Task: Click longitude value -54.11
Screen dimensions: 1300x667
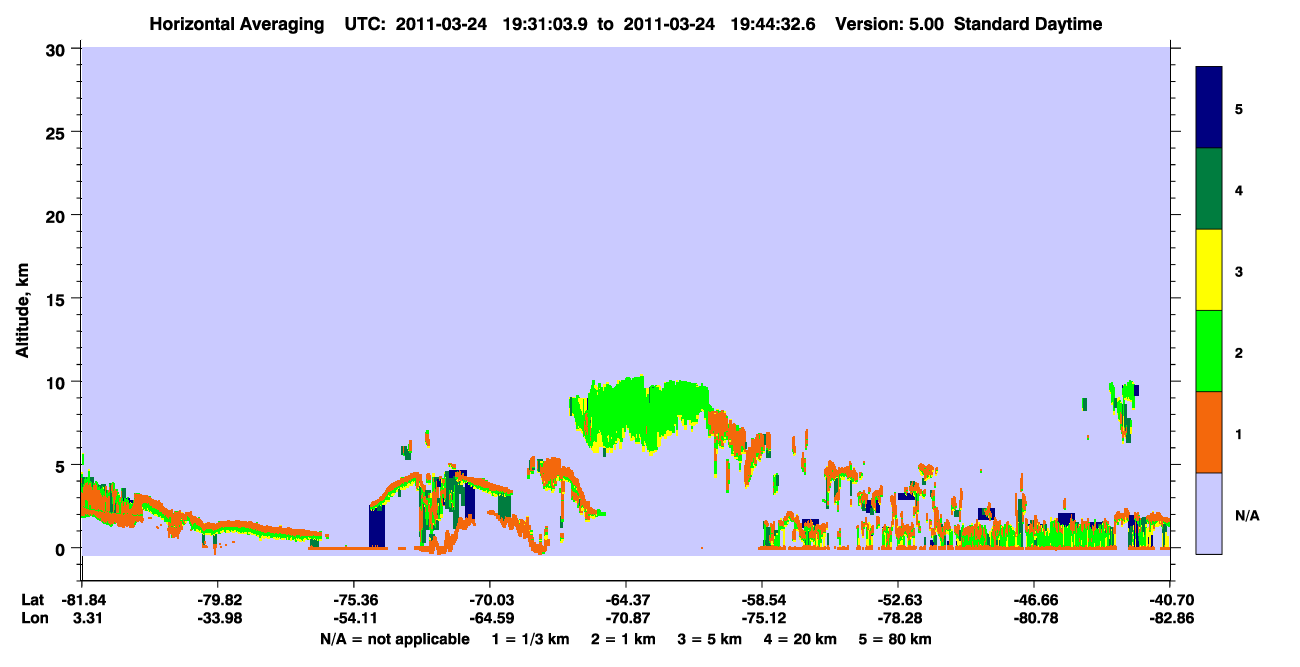Action: point(354,618)
